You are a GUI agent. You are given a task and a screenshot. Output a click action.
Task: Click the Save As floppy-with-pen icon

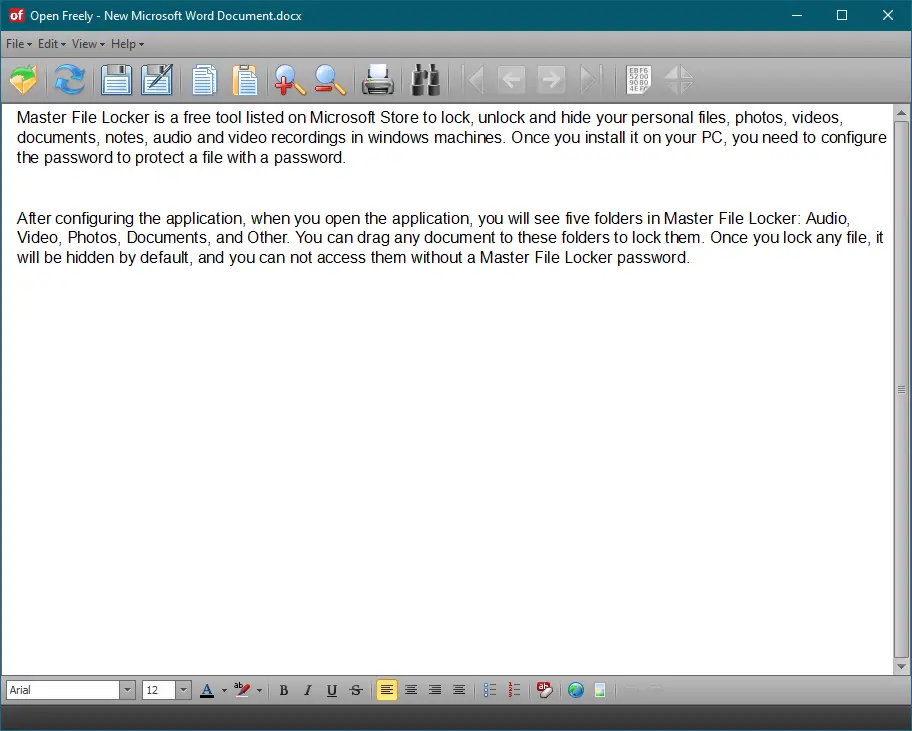[157, 80]
